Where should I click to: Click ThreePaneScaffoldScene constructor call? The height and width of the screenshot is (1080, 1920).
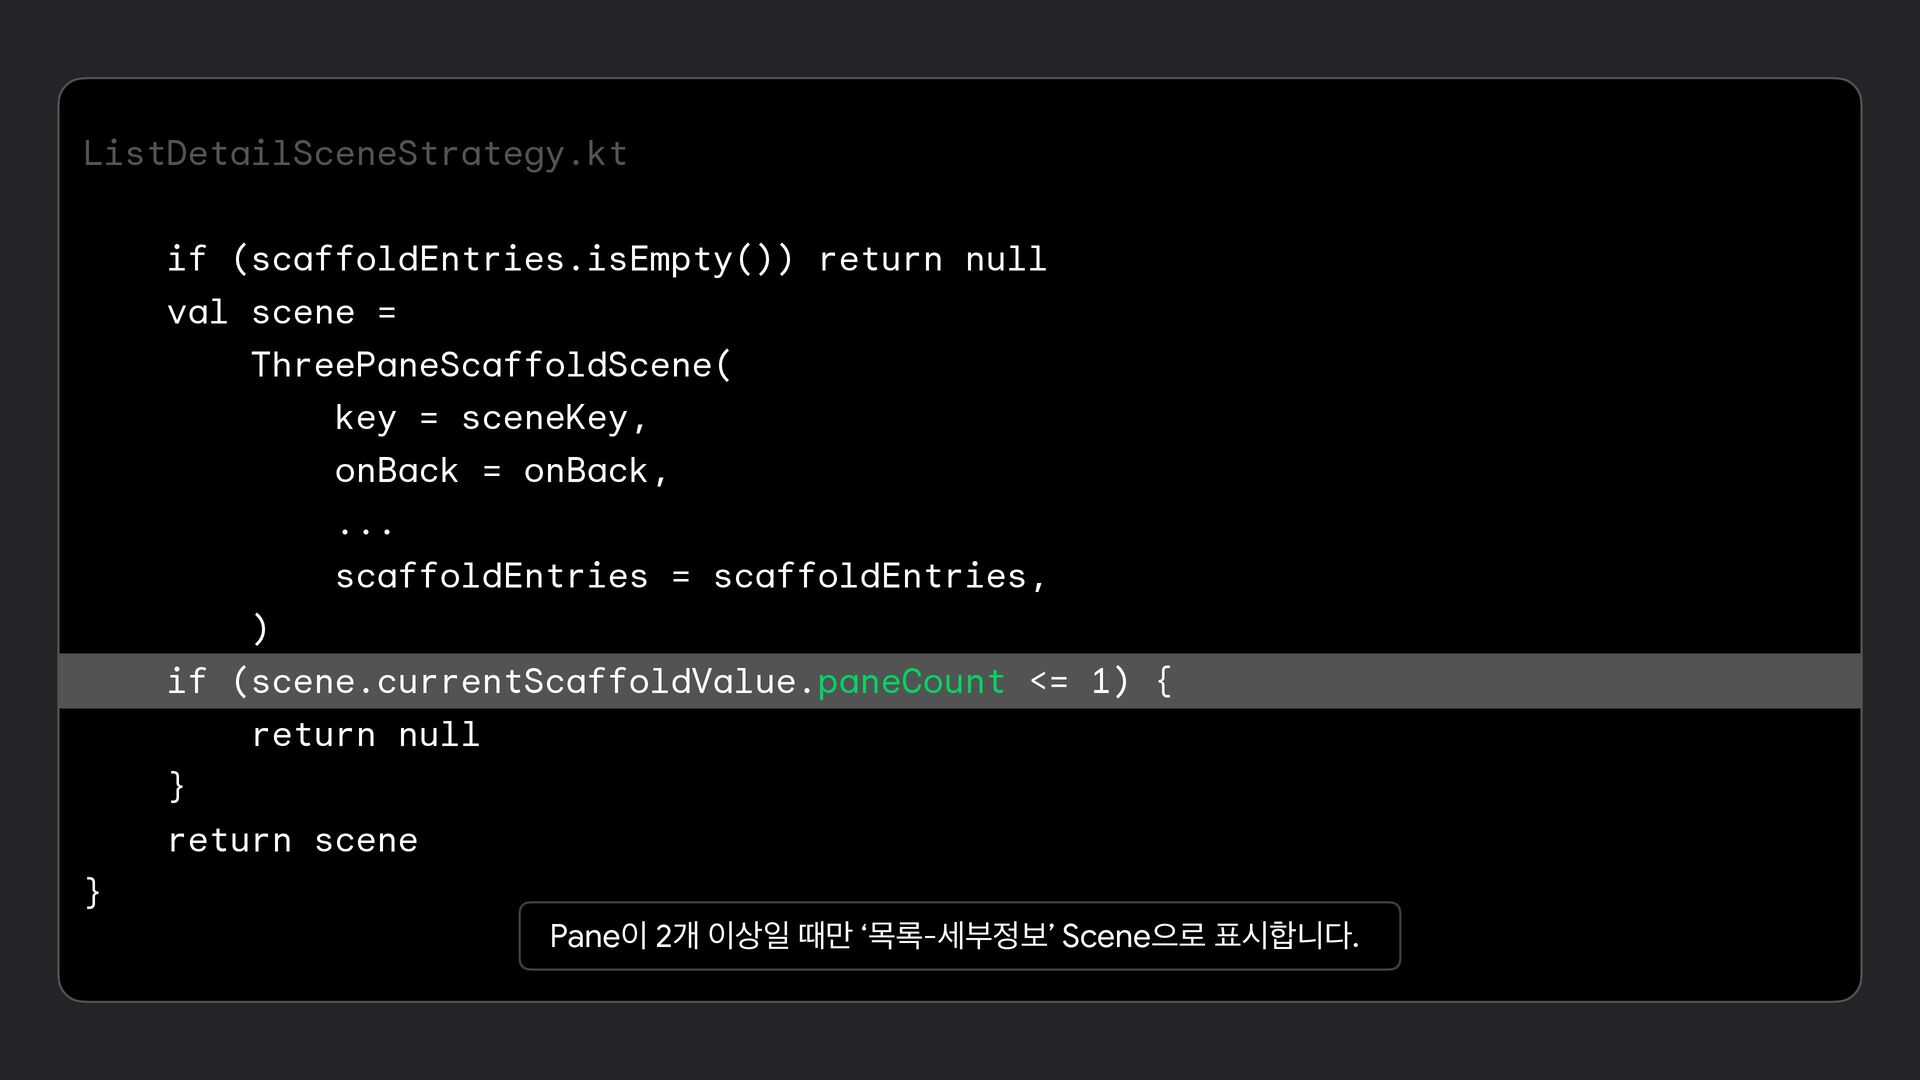click(x=491, y=365)
